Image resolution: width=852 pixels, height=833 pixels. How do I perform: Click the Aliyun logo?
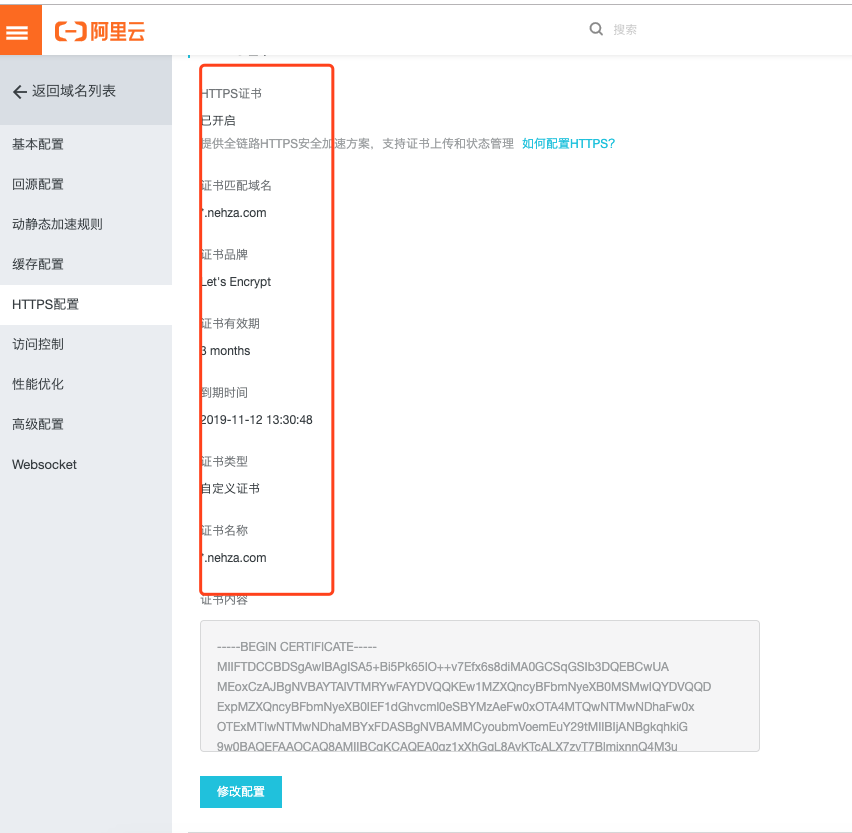point(100,32)
